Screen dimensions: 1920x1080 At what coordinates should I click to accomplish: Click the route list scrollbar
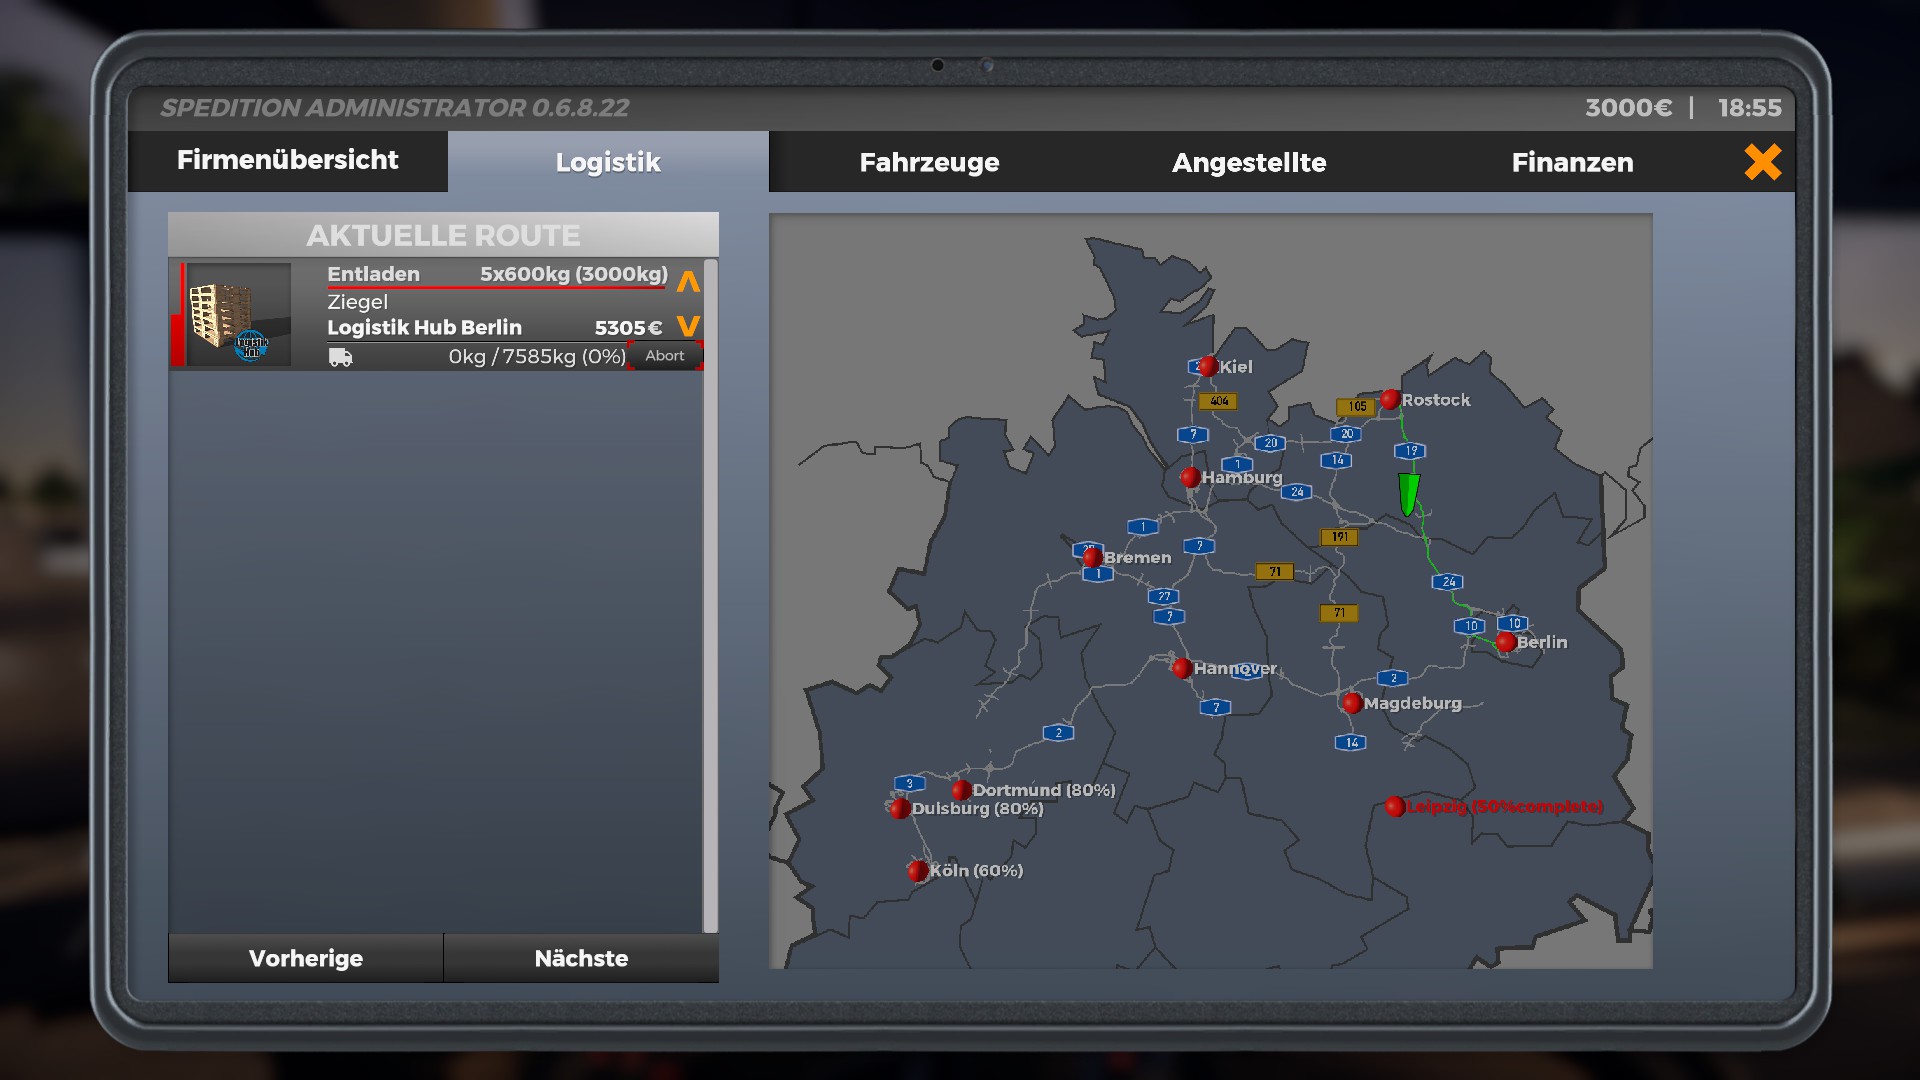(x=710, y=595)
